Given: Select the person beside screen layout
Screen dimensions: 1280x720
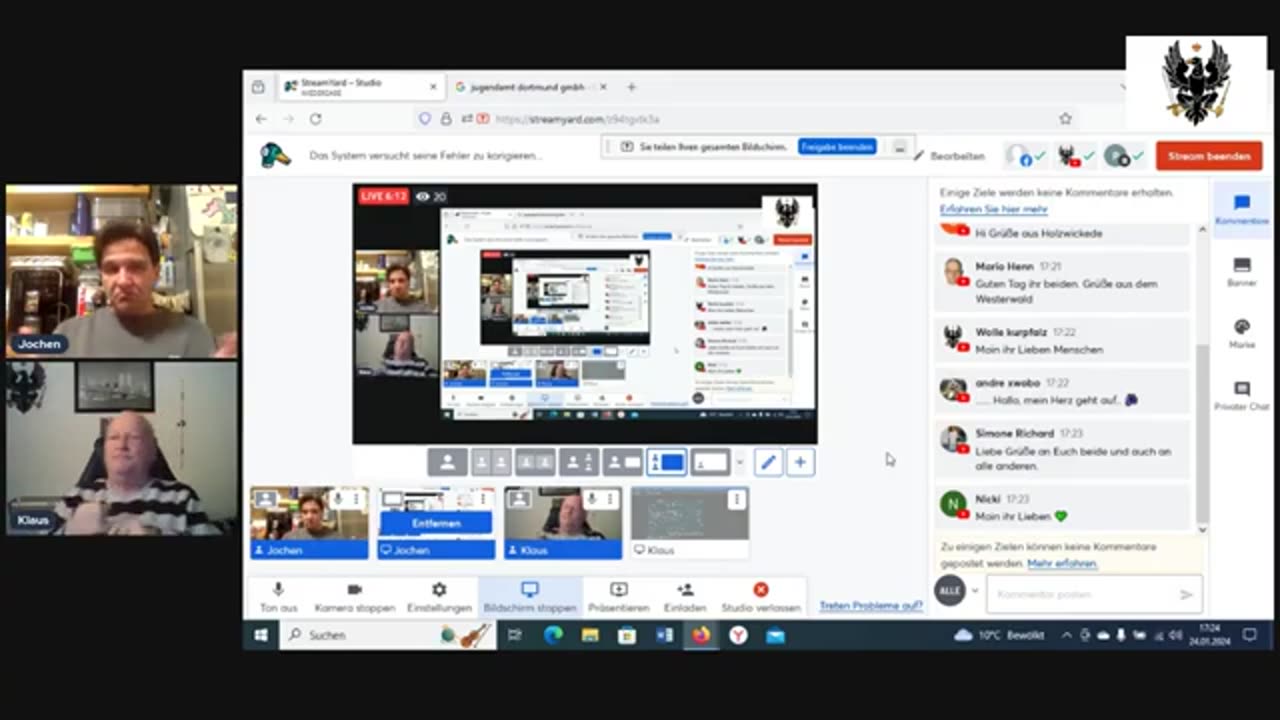Looking at the screenshot, I should tap(623, 462).
